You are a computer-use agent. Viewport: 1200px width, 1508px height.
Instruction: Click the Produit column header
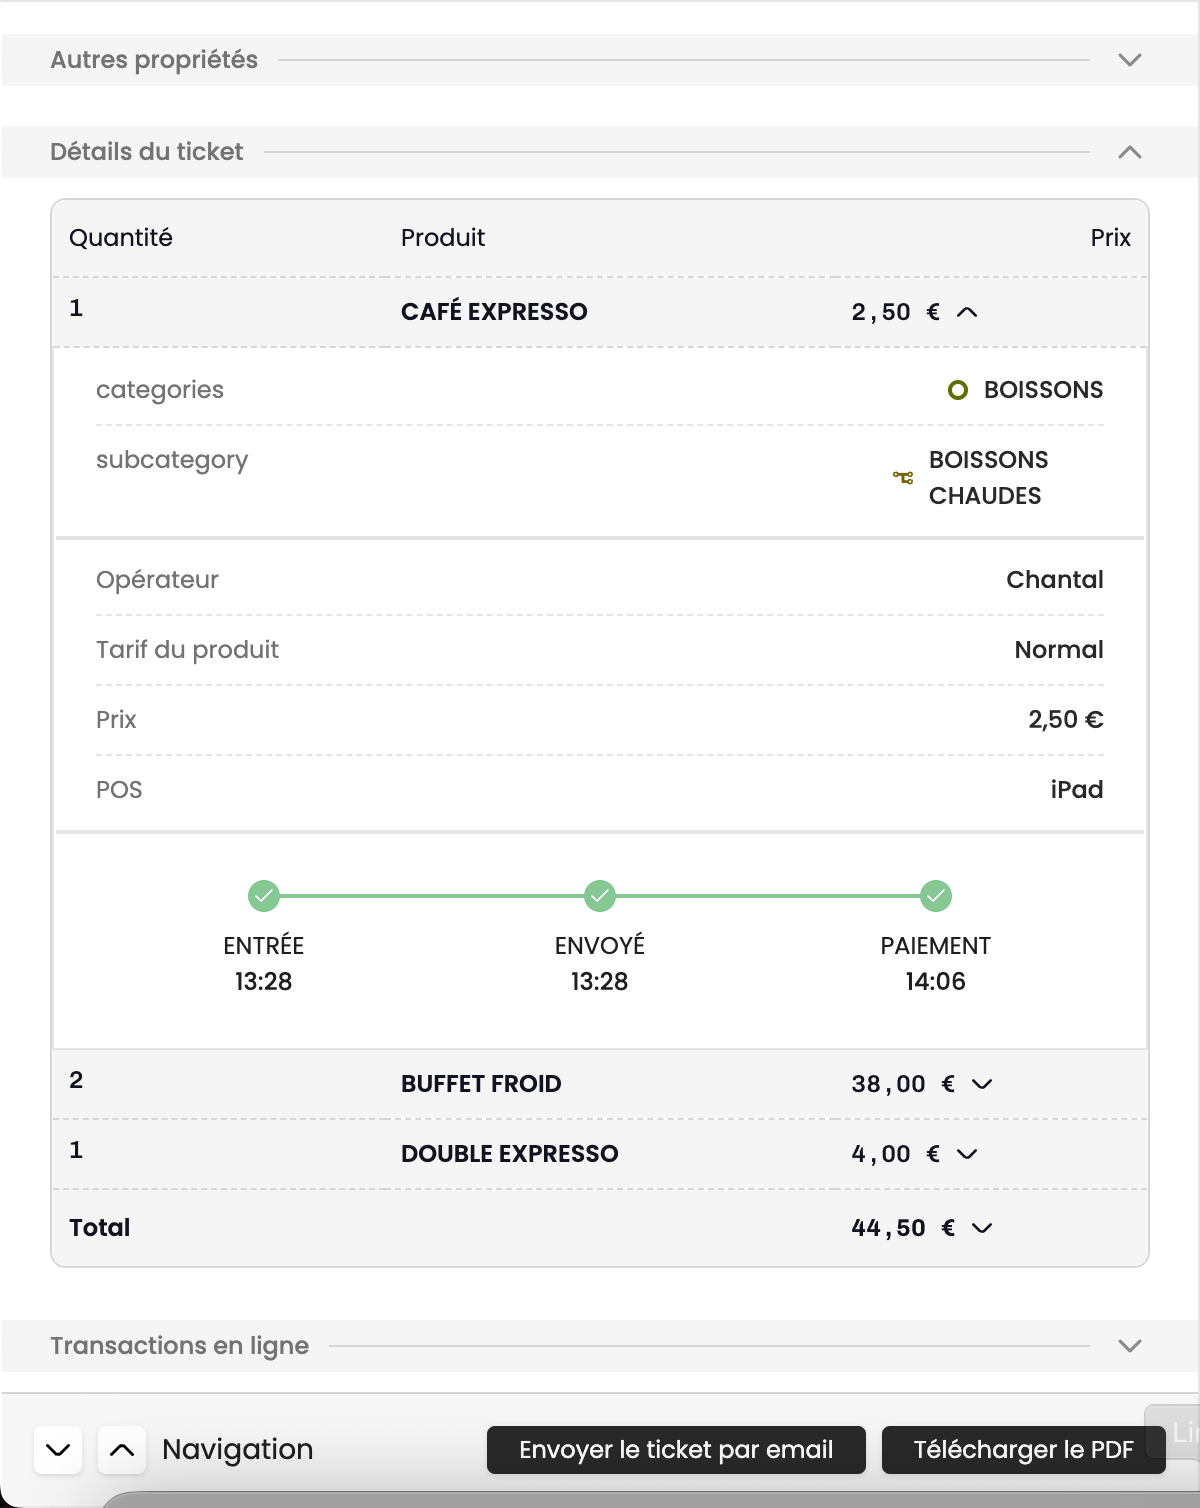point(443,238)
